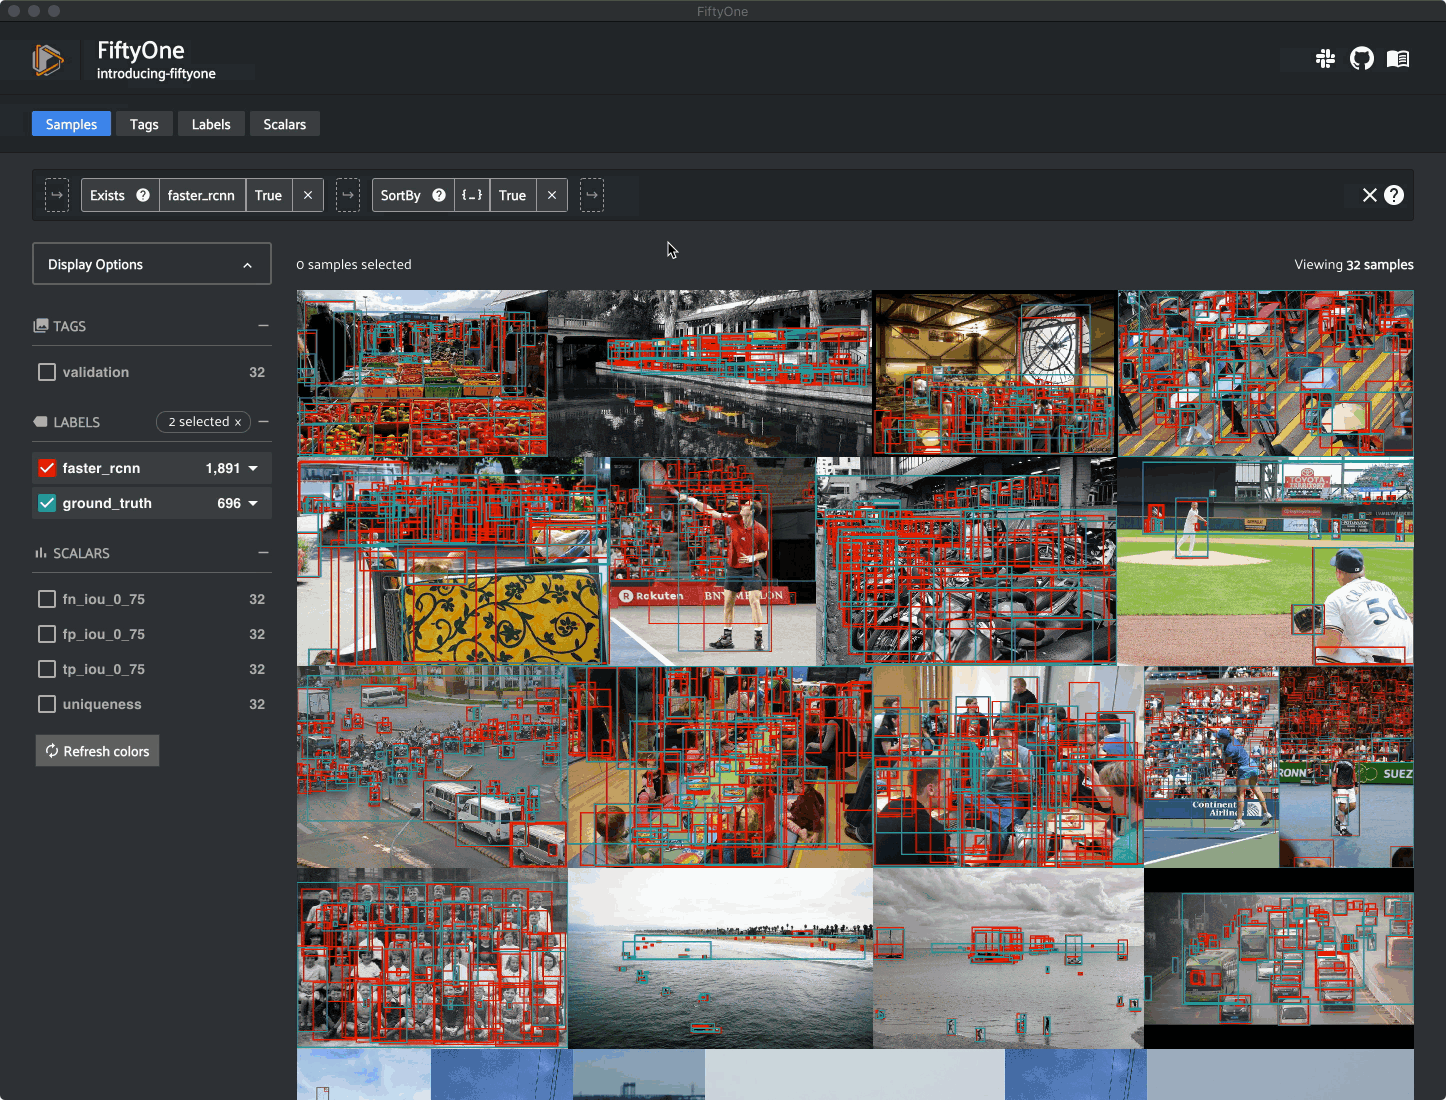Image resolution: width=1446 pixels, height=1100 pixels.
Task: Click the Refresh colors button
Action: (97, 751)
